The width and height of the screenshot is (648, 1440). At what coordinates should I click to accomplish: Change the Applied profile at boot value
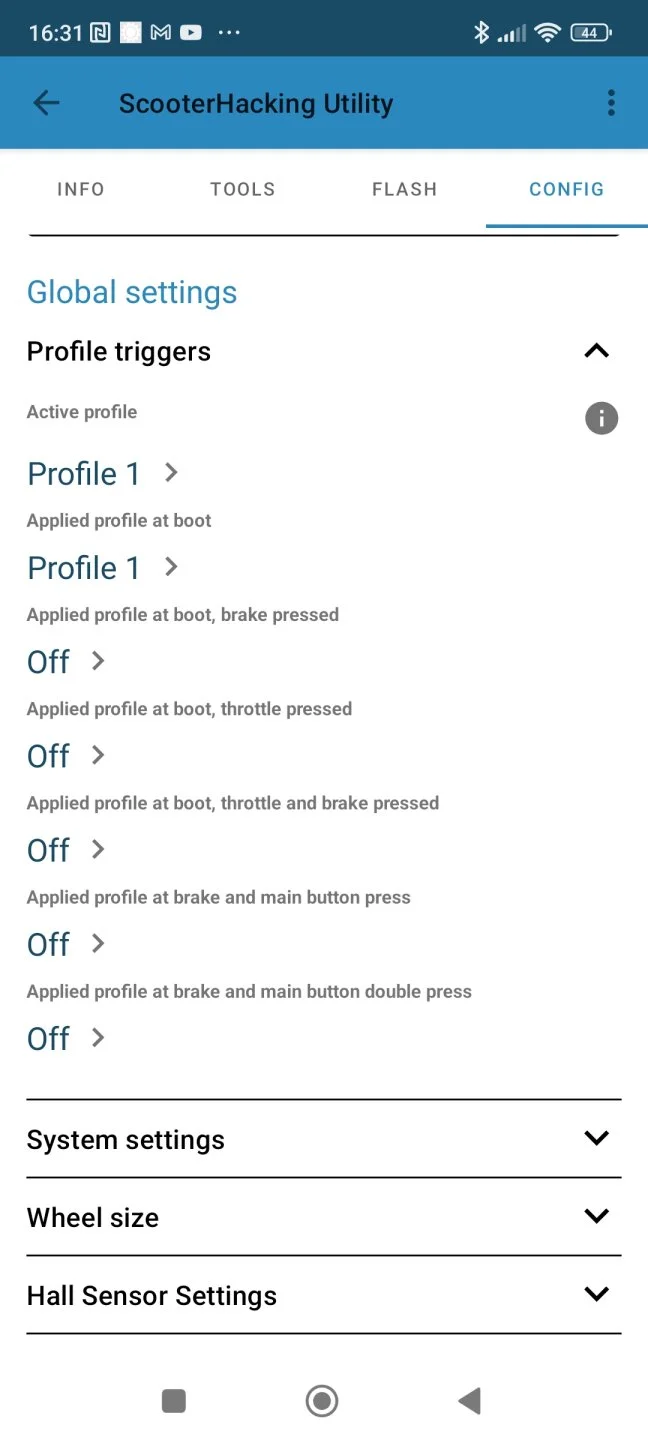click(102, 568)
